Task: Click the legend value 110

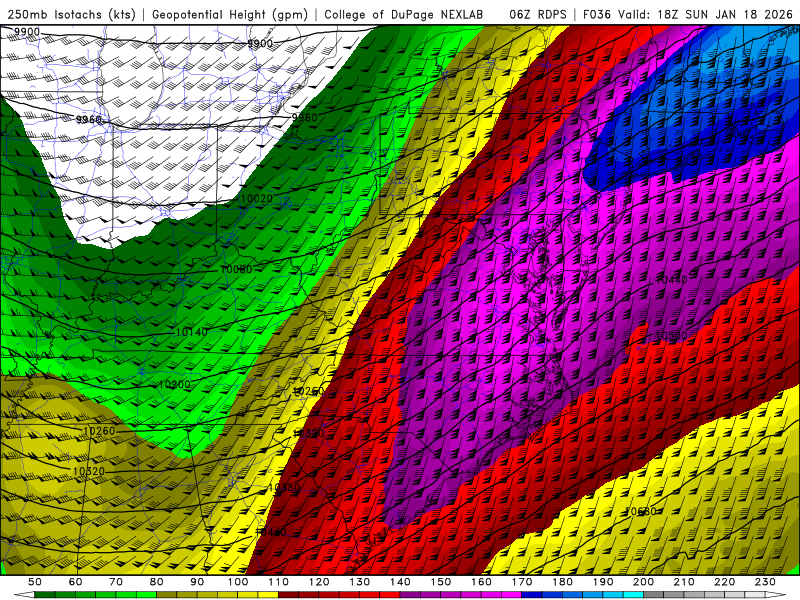Action: (x=279, y=582)
